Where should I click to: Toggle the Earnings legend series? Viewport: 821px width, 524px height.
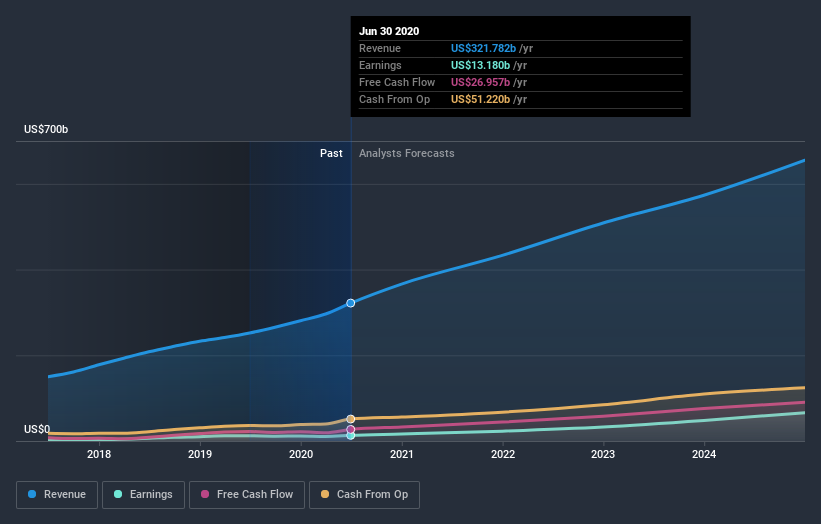coord(143,495)
